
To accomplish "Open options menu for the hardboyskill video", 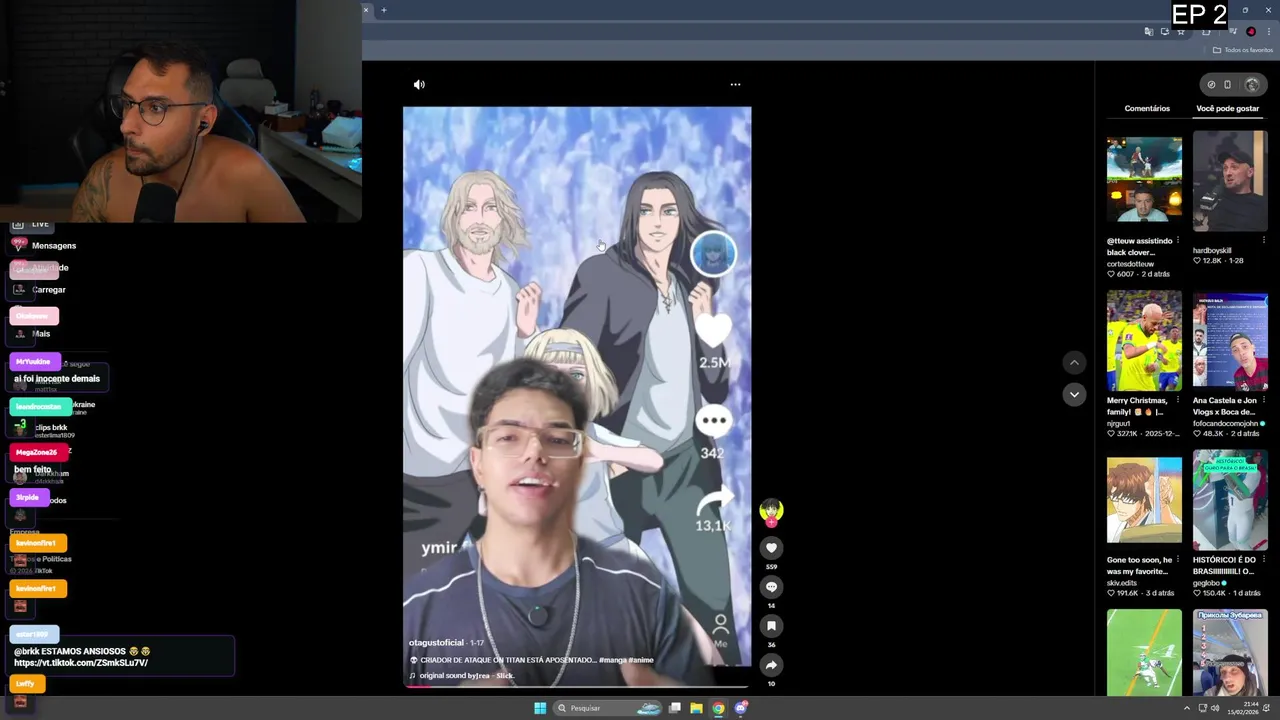I will 1264,240.
